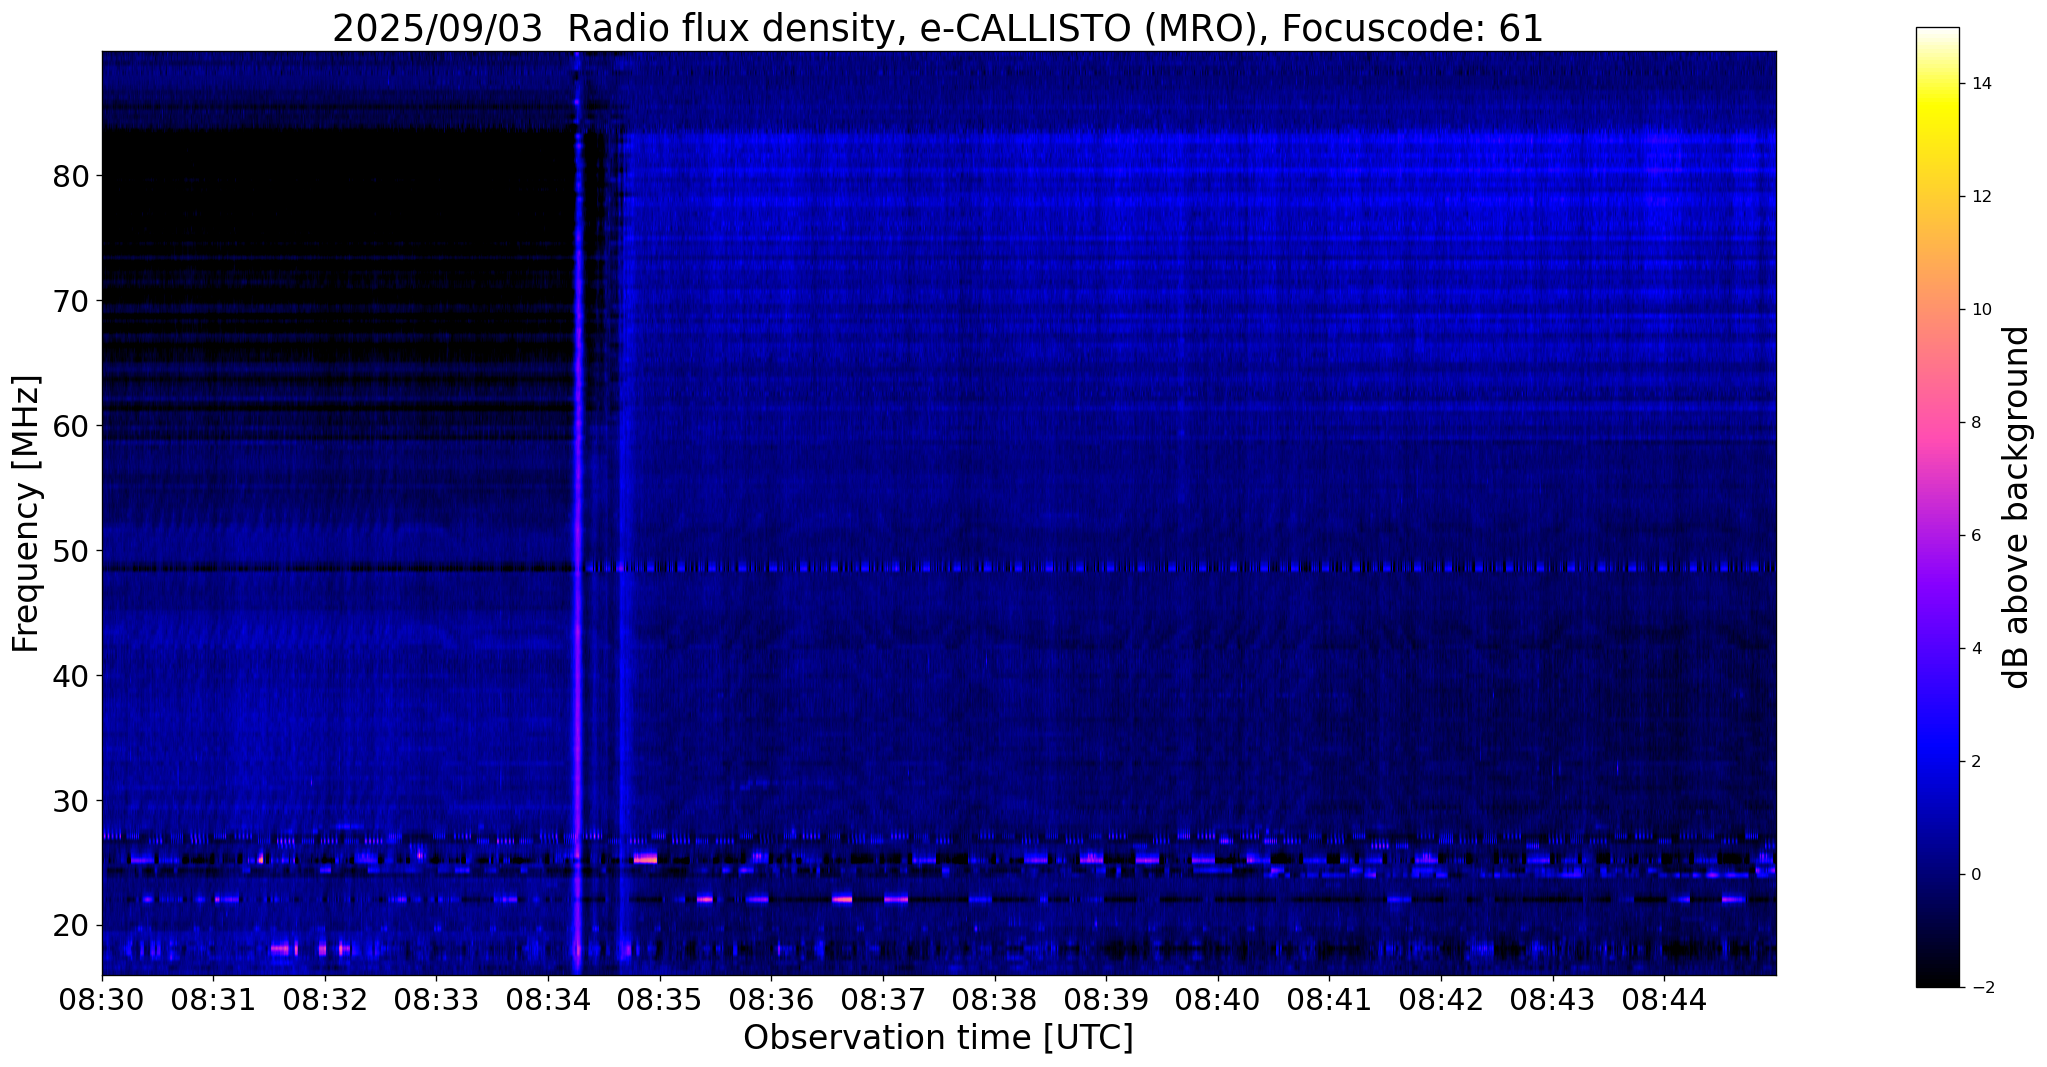Click the 08:30 time tick label
This screenshot has width=2047, height=1067.
pos(102,999)
